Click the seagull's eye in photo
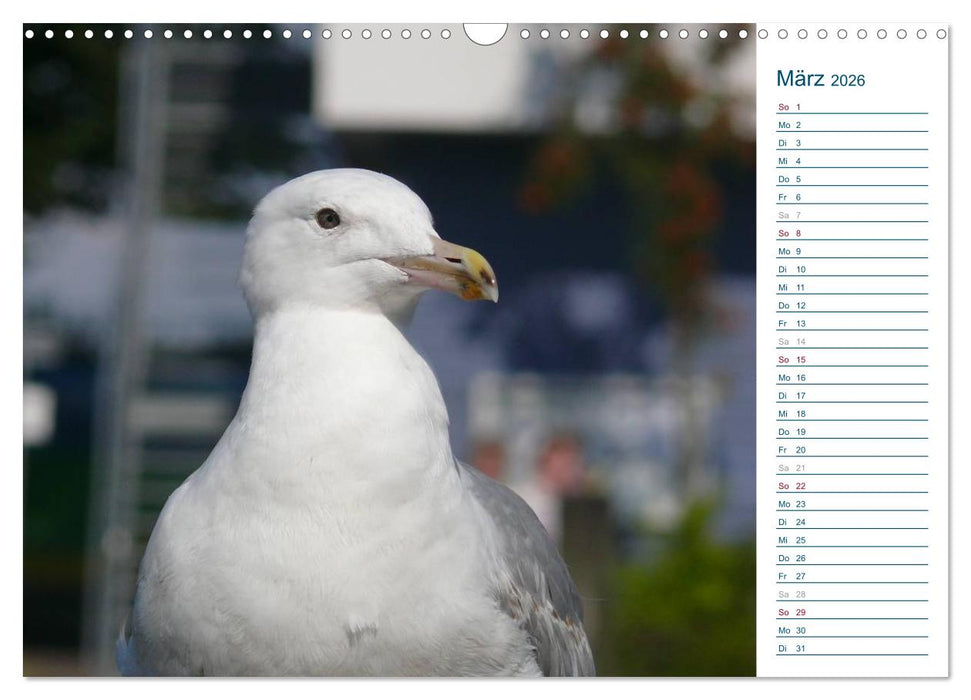The height and width of the screenshot is (700, 971). 328,218
